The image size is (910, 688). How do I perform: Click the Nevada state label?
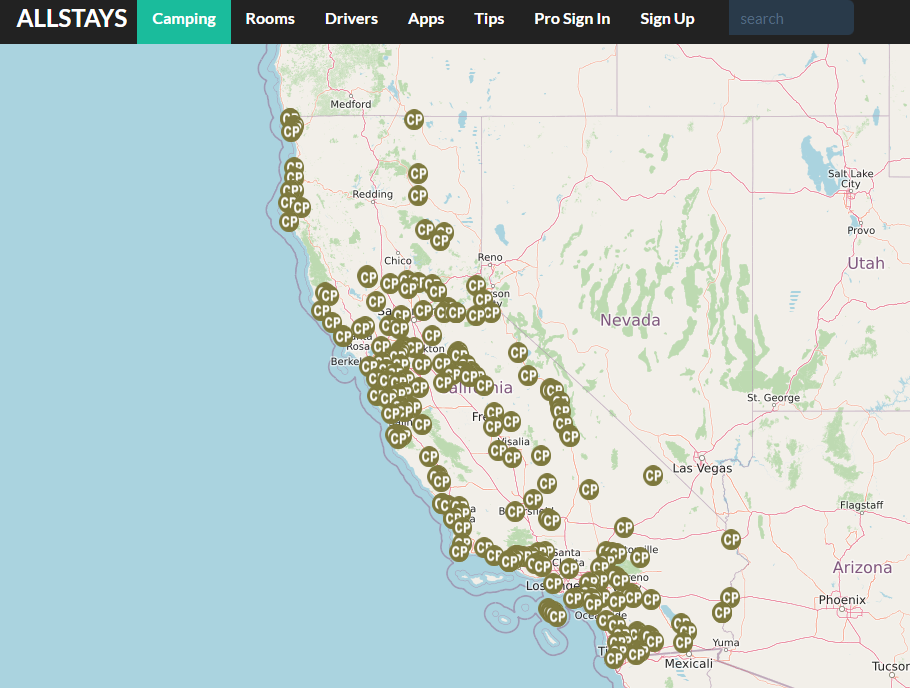(630, 320)
